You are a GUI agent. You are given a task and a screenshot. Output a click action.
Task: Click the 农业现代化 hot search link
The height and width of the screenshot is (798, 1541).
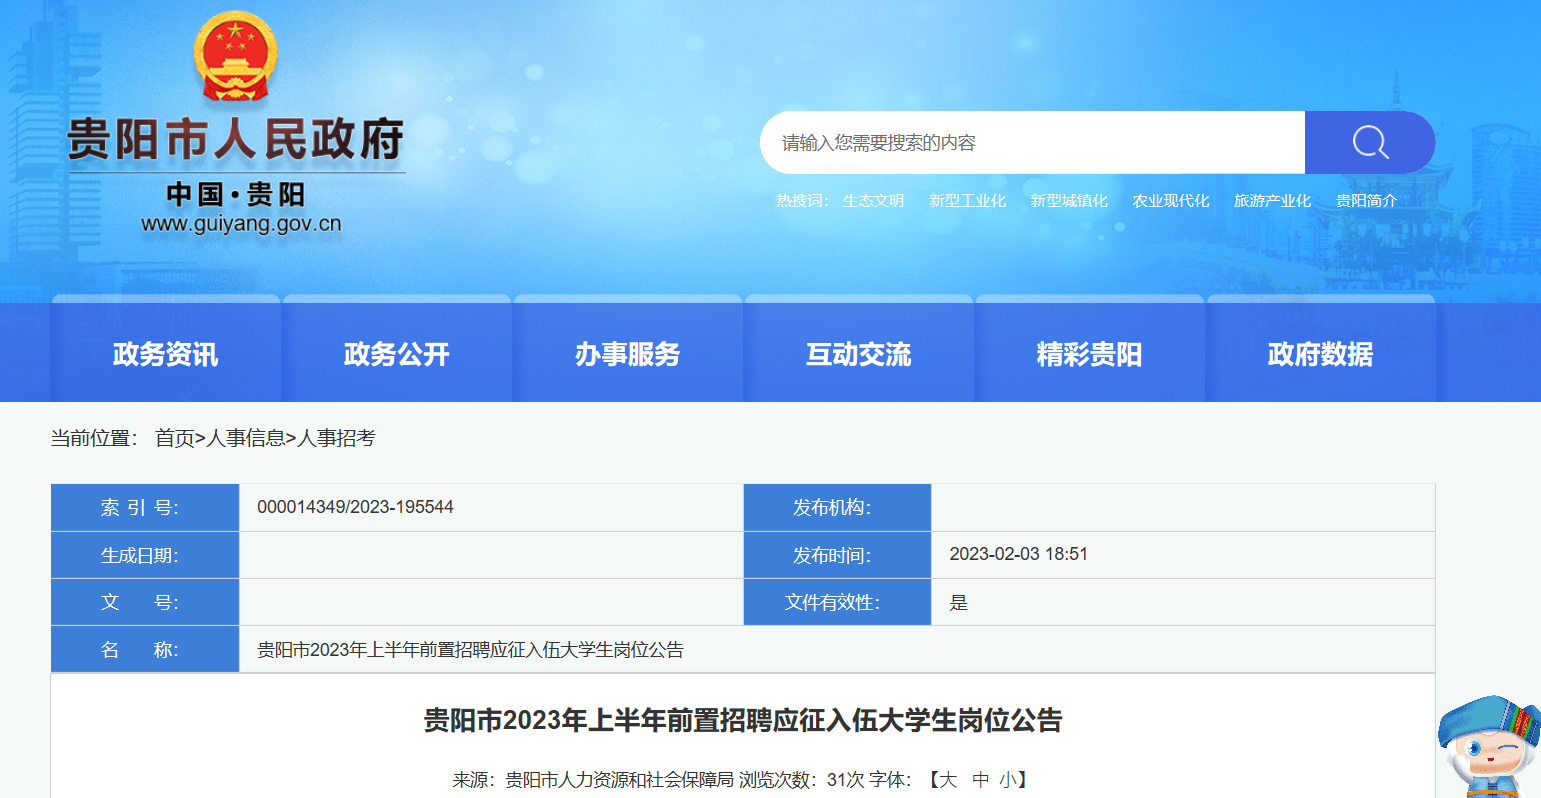coord(1171,201)
